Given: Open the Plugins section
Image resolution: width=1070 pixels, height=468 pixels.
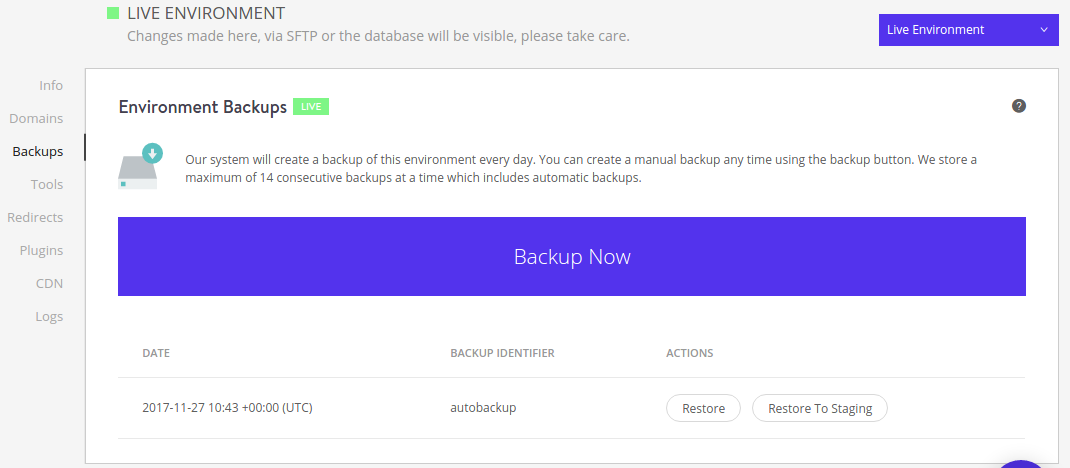Looking at the screenshot, I should point(41,251).
